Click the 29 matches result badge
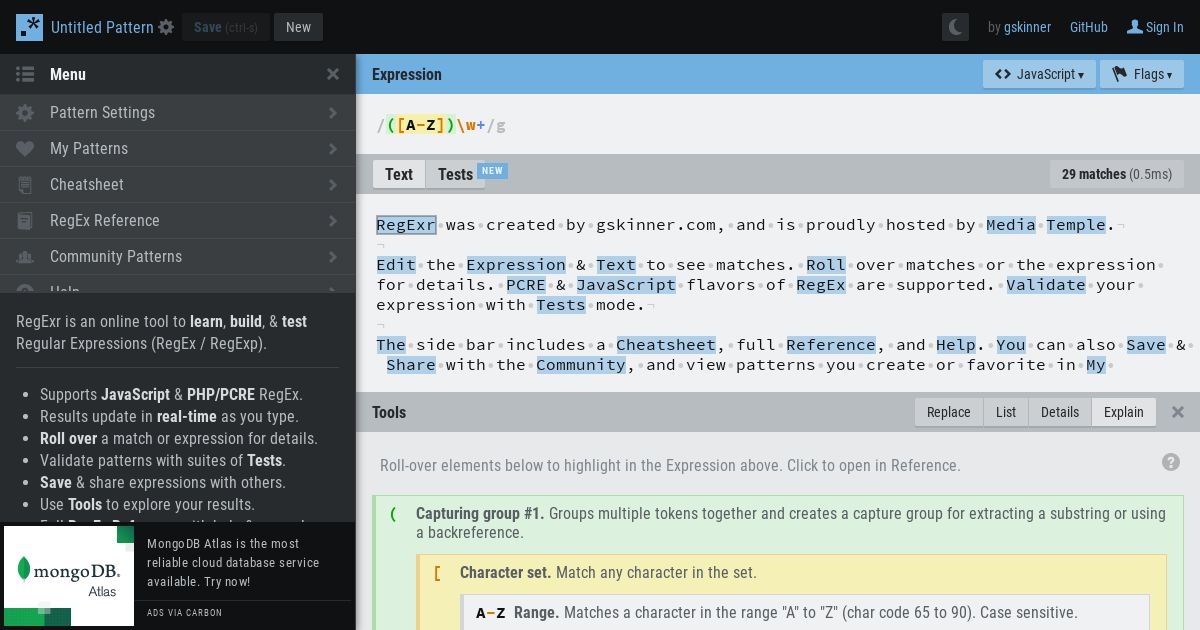This screenshot has width=1200, height=630. pos(1117,174)
